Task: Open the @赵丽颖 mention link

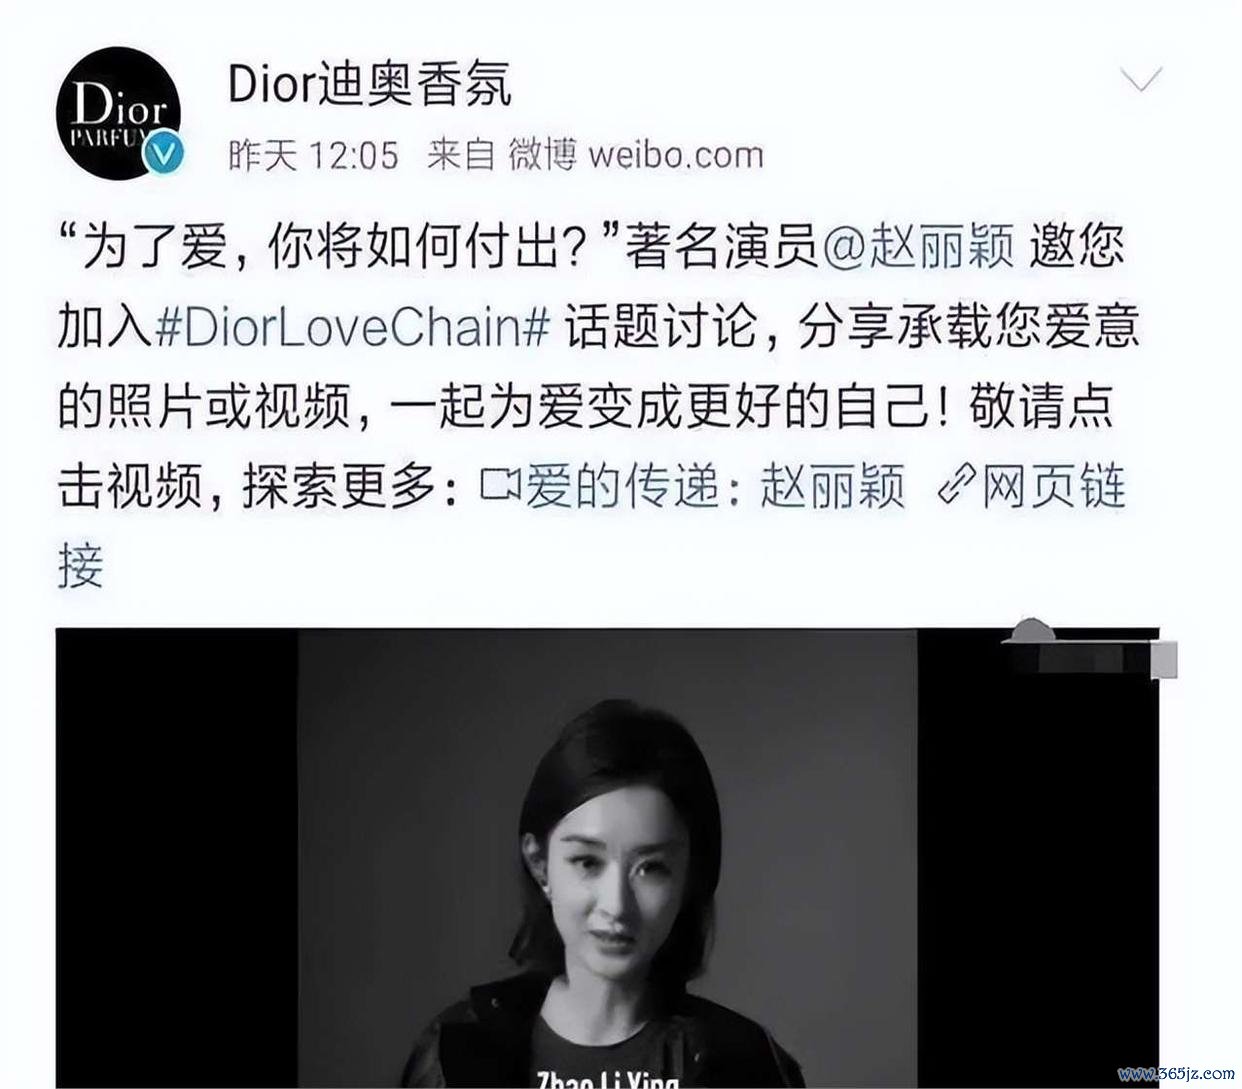Action: tap(919, 247)
